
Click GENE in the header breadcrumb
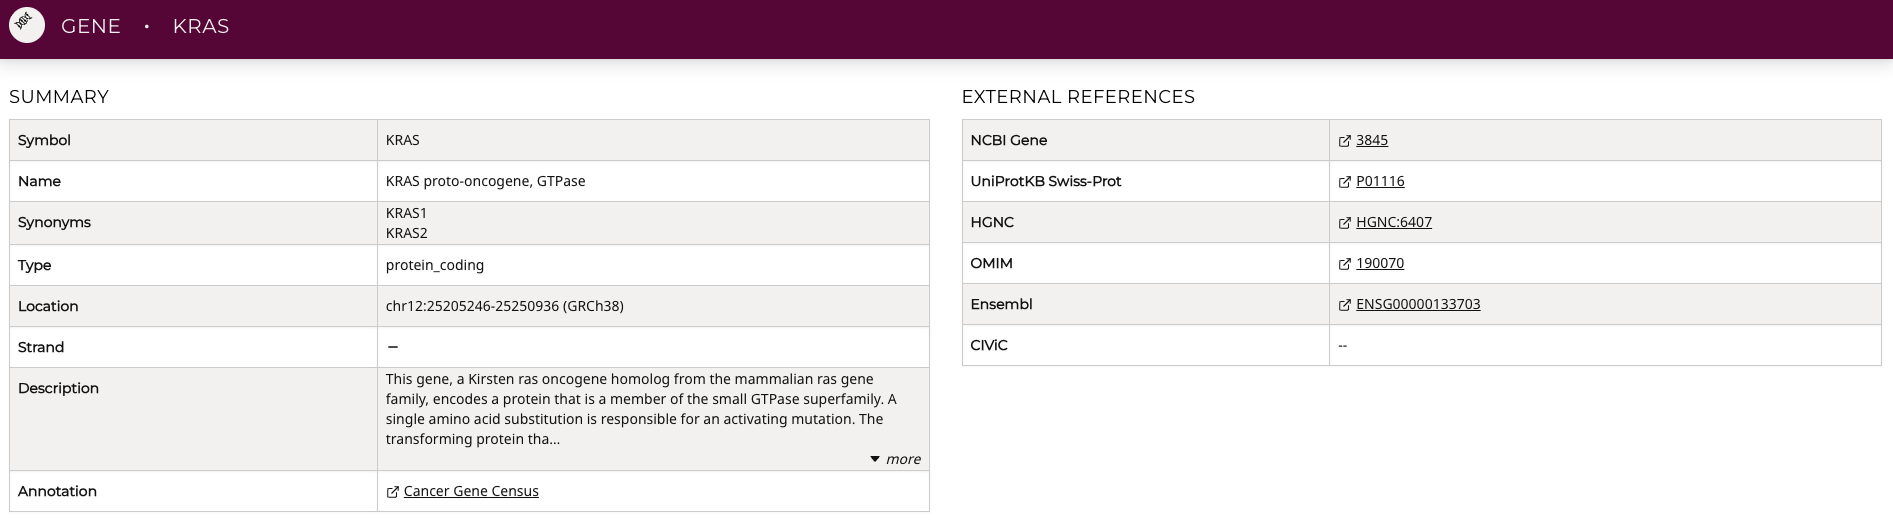(91, 26)
